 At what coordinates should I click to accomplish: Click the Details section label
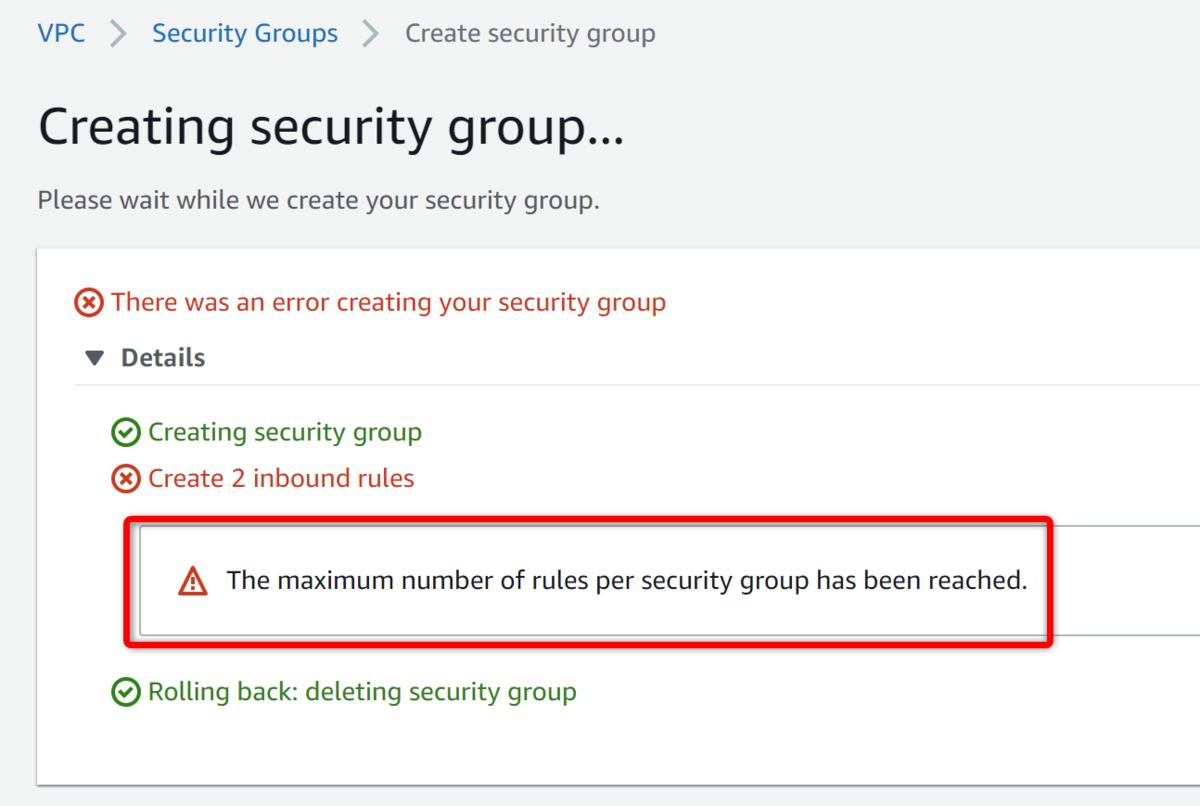pos(163,358)
